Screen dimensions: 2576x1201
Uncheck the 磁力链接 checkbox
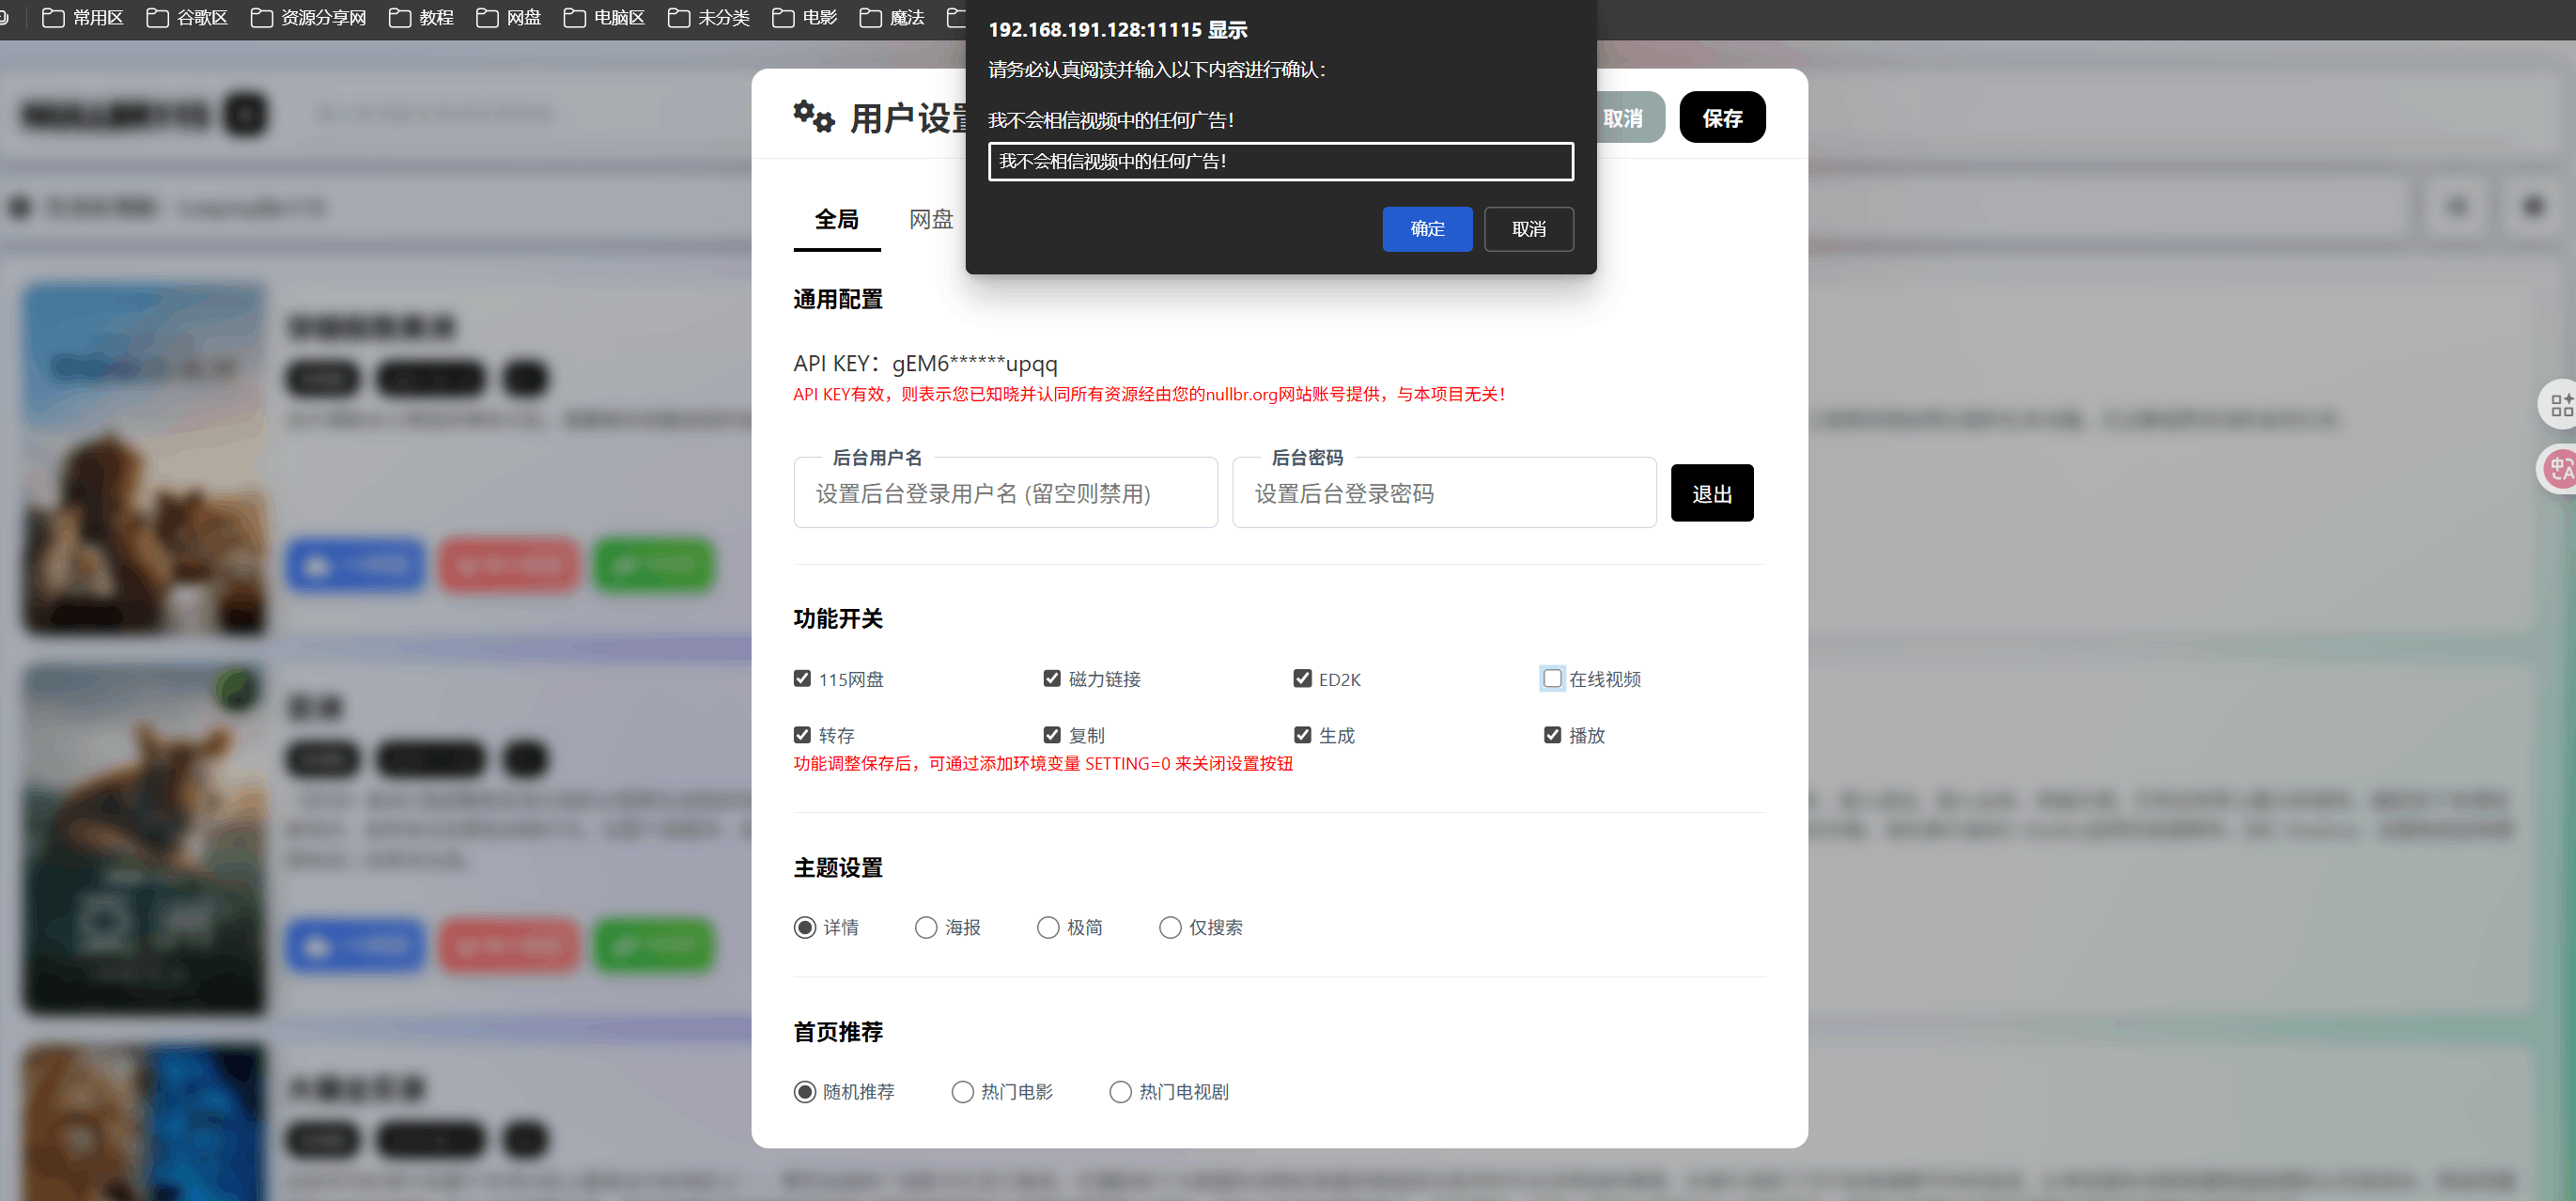point(1052,679)
